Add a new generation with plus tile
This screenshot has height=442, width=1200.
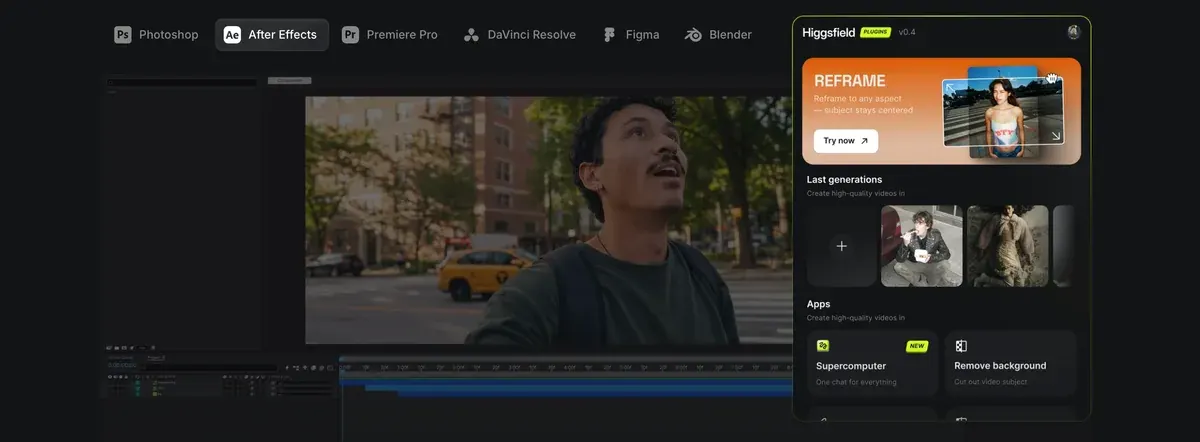841,246
